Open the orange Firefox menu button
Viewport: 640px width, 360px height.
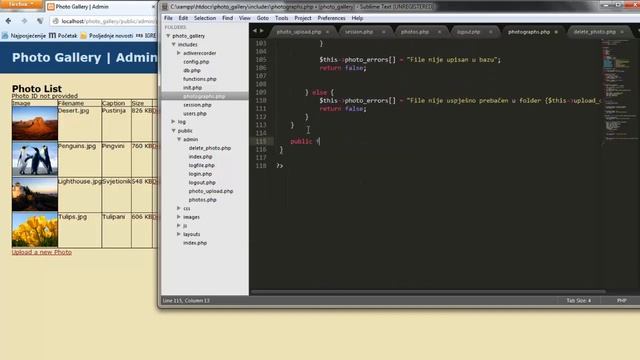(21, 4)
